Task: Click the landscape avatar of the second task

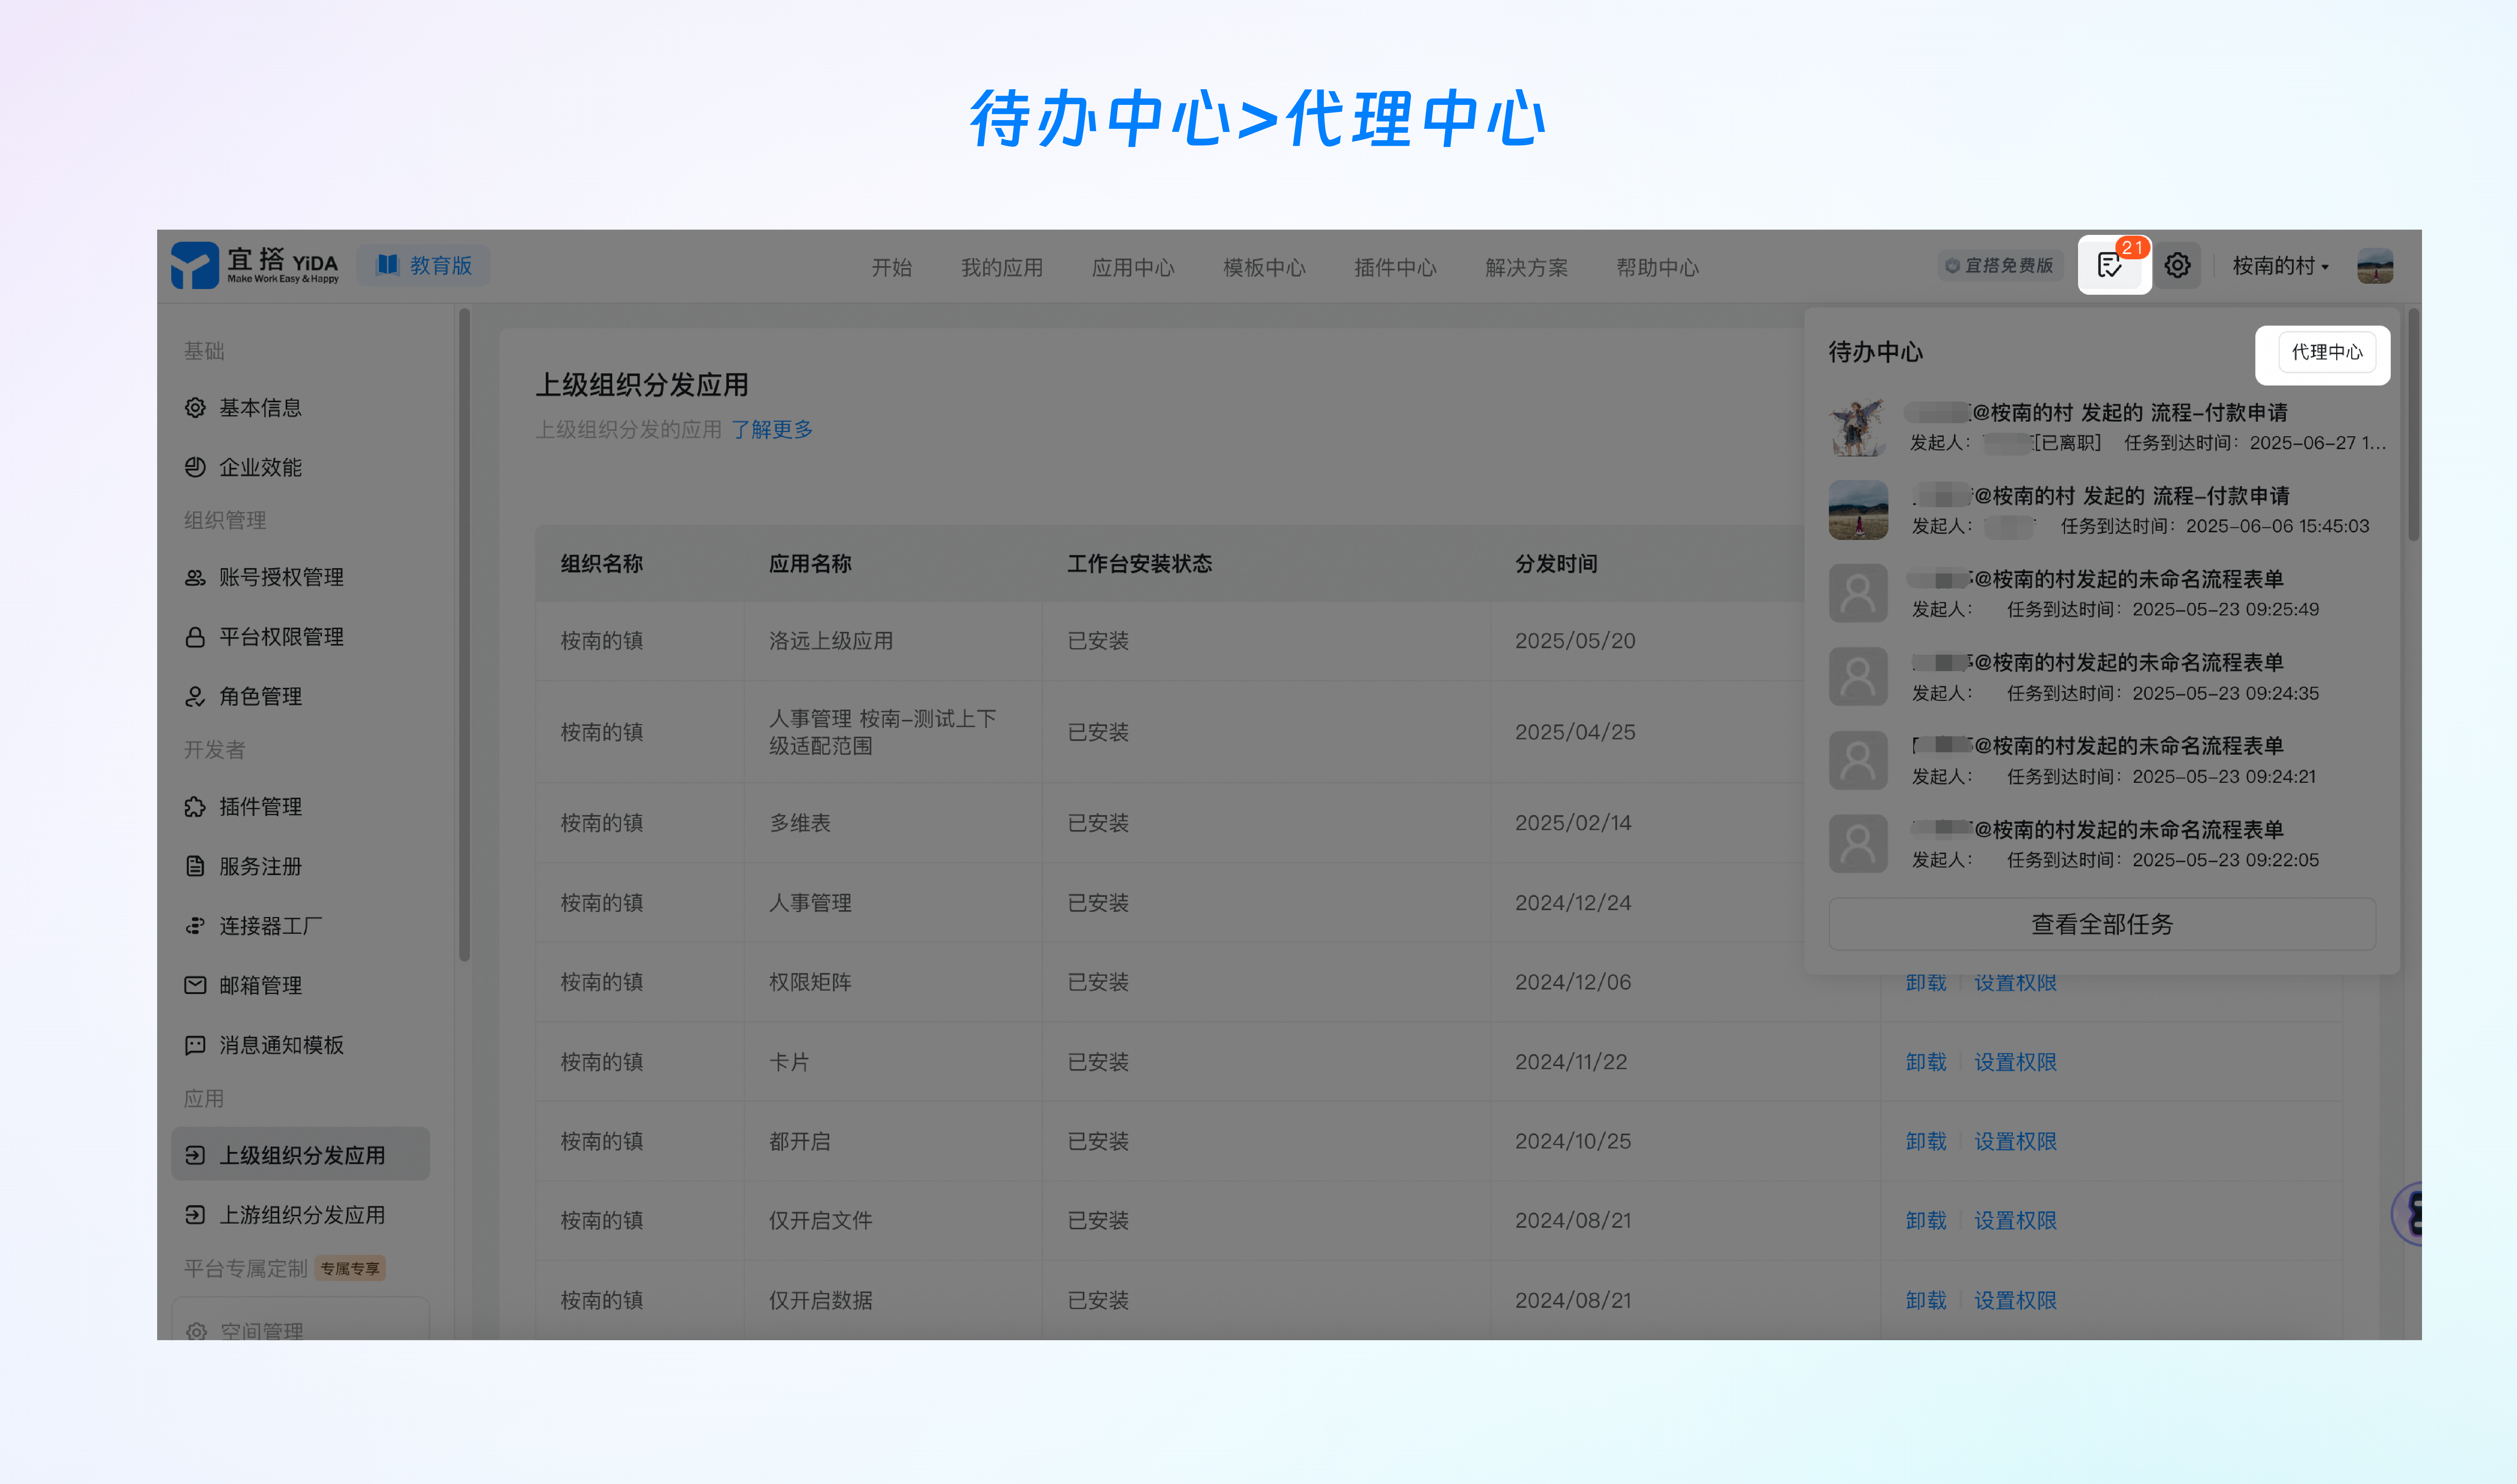Action: click(1858, 510)
